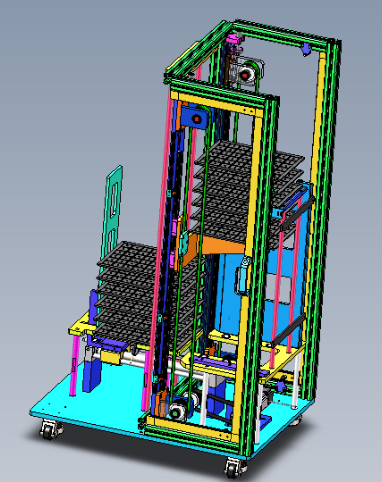382x482 pixels.
Task: Select the bottom belt pulley with green center
Action: tap(177, 411)
